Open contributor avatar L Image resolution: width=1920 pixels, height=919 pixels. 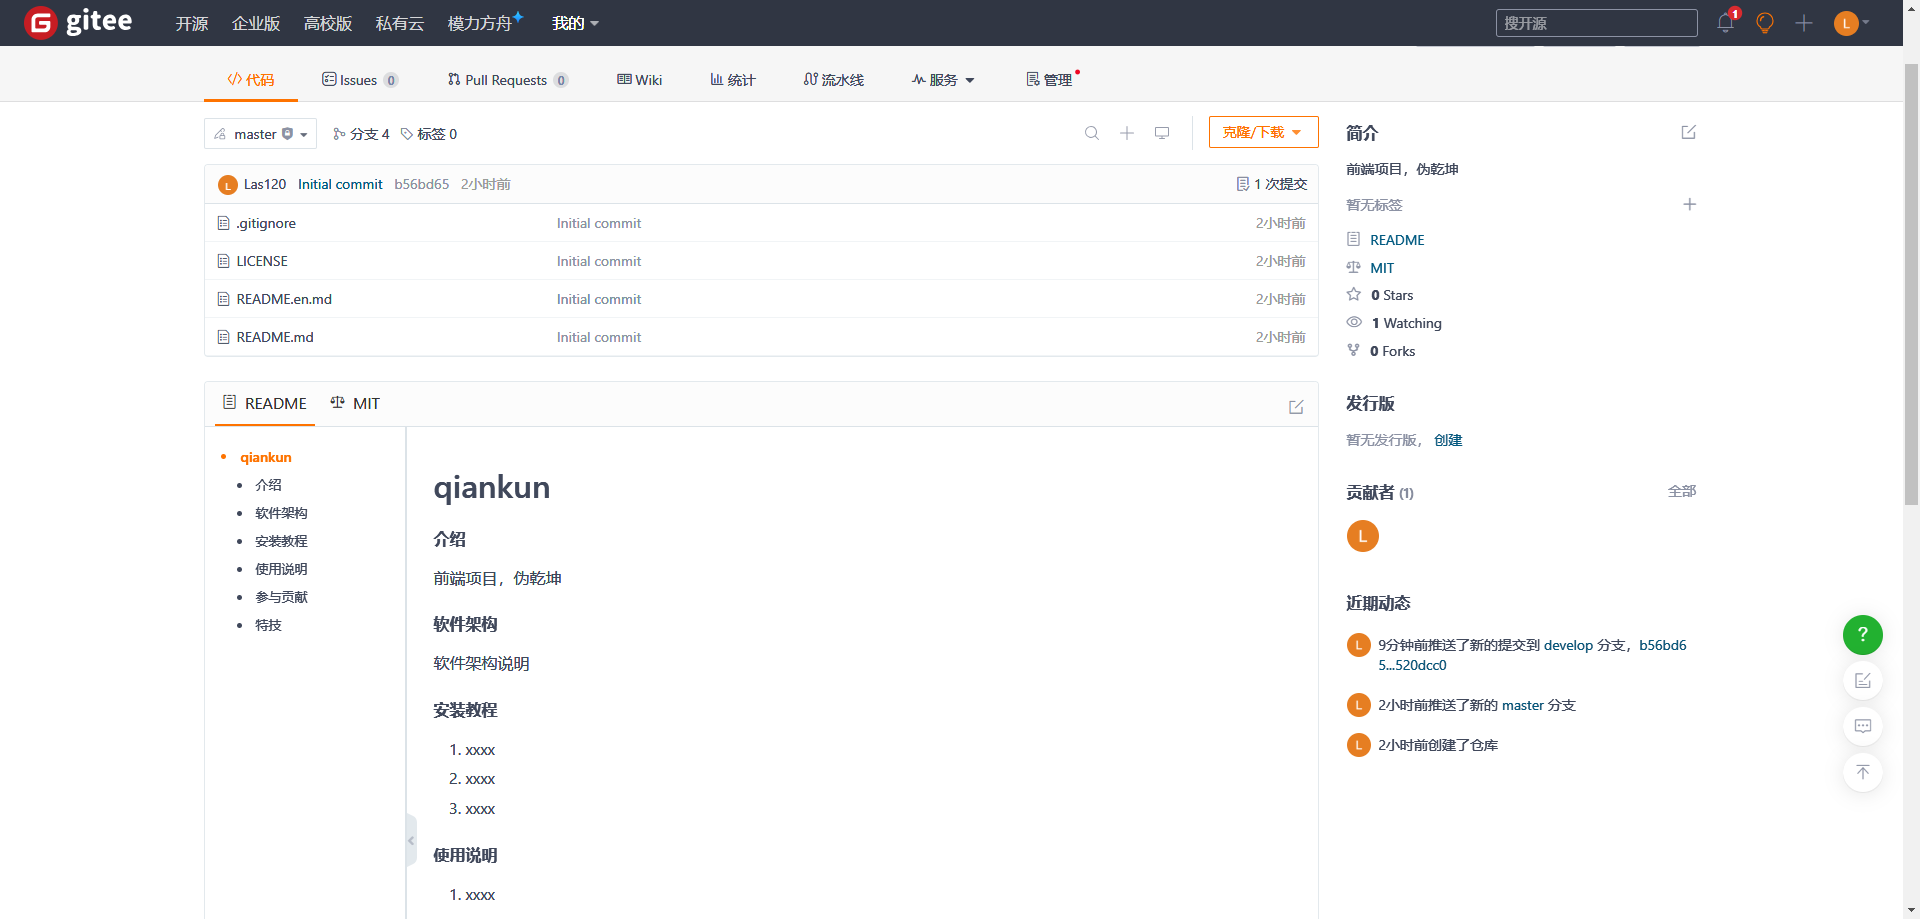point(1363,536)
